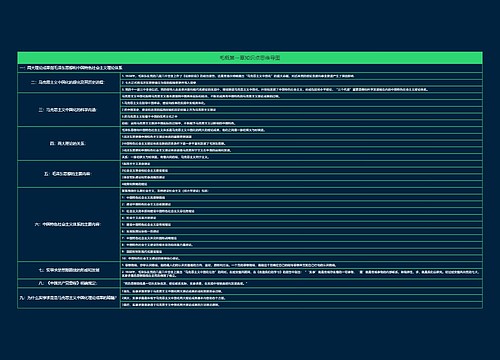Image resolution: width=500 pixels, height=360 pixels.
Task: Click top detail row beside section 三
Action: click(301, 96)
